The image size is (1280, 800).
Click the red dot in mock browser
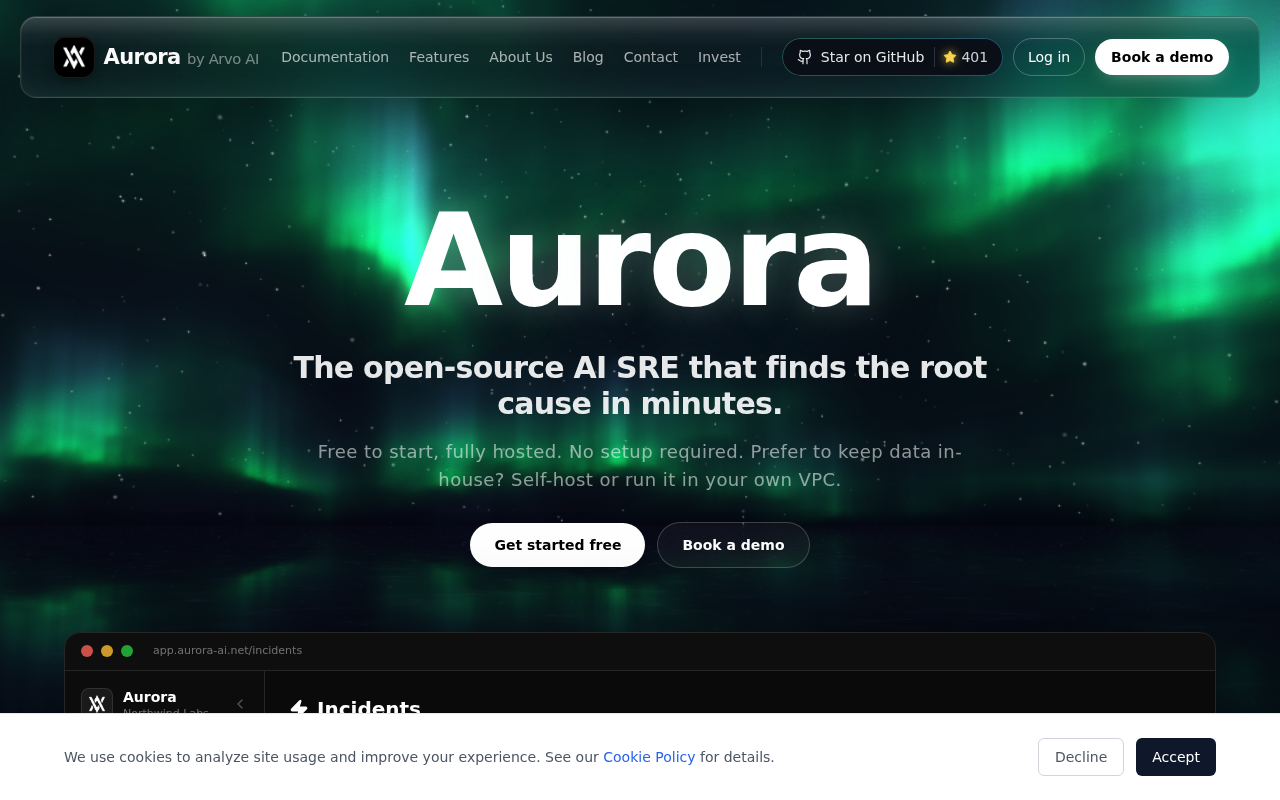(x=87, y=651)
